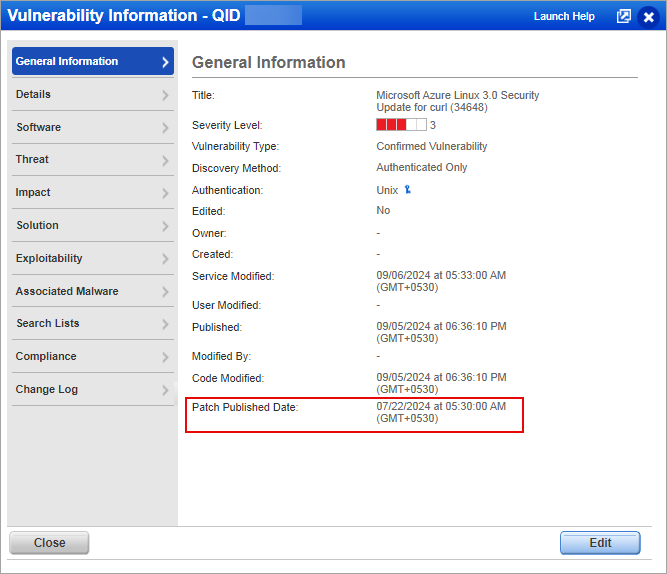The height and width of the screenshot is (574, 667).
Task: Click the 'Vulnerability Type:' label
Action: [235, 146]
